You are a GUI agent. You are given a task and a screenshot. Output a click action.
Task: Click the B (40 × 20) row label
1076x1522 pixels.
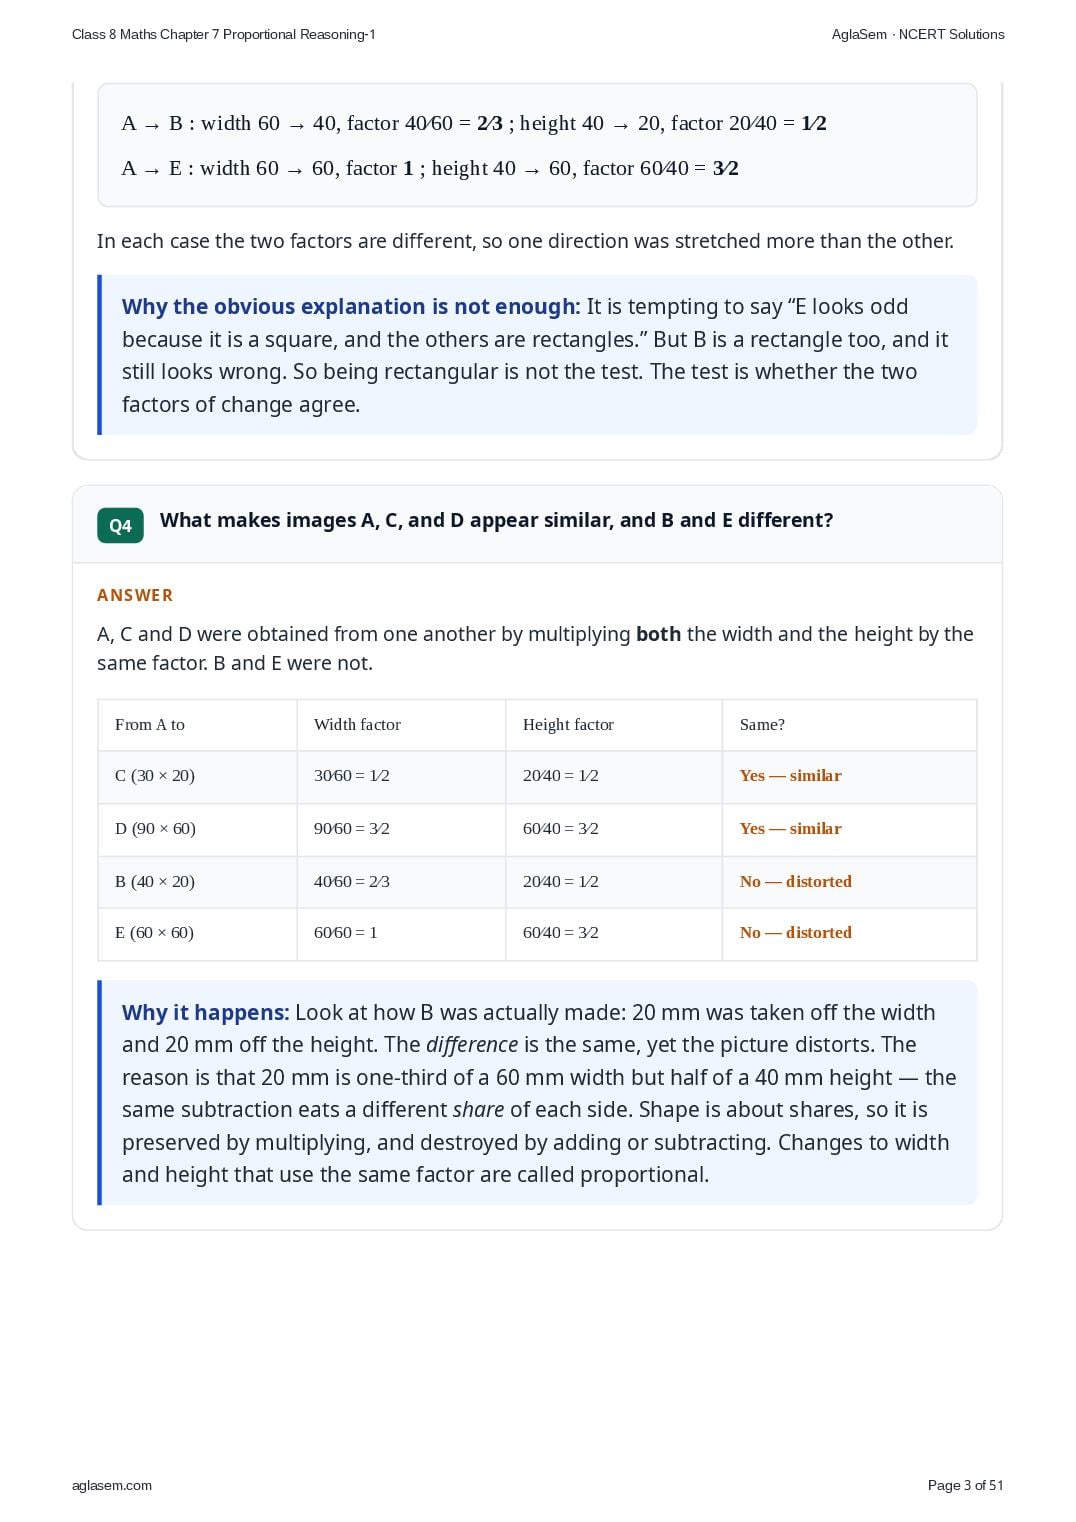coord(155,881)
